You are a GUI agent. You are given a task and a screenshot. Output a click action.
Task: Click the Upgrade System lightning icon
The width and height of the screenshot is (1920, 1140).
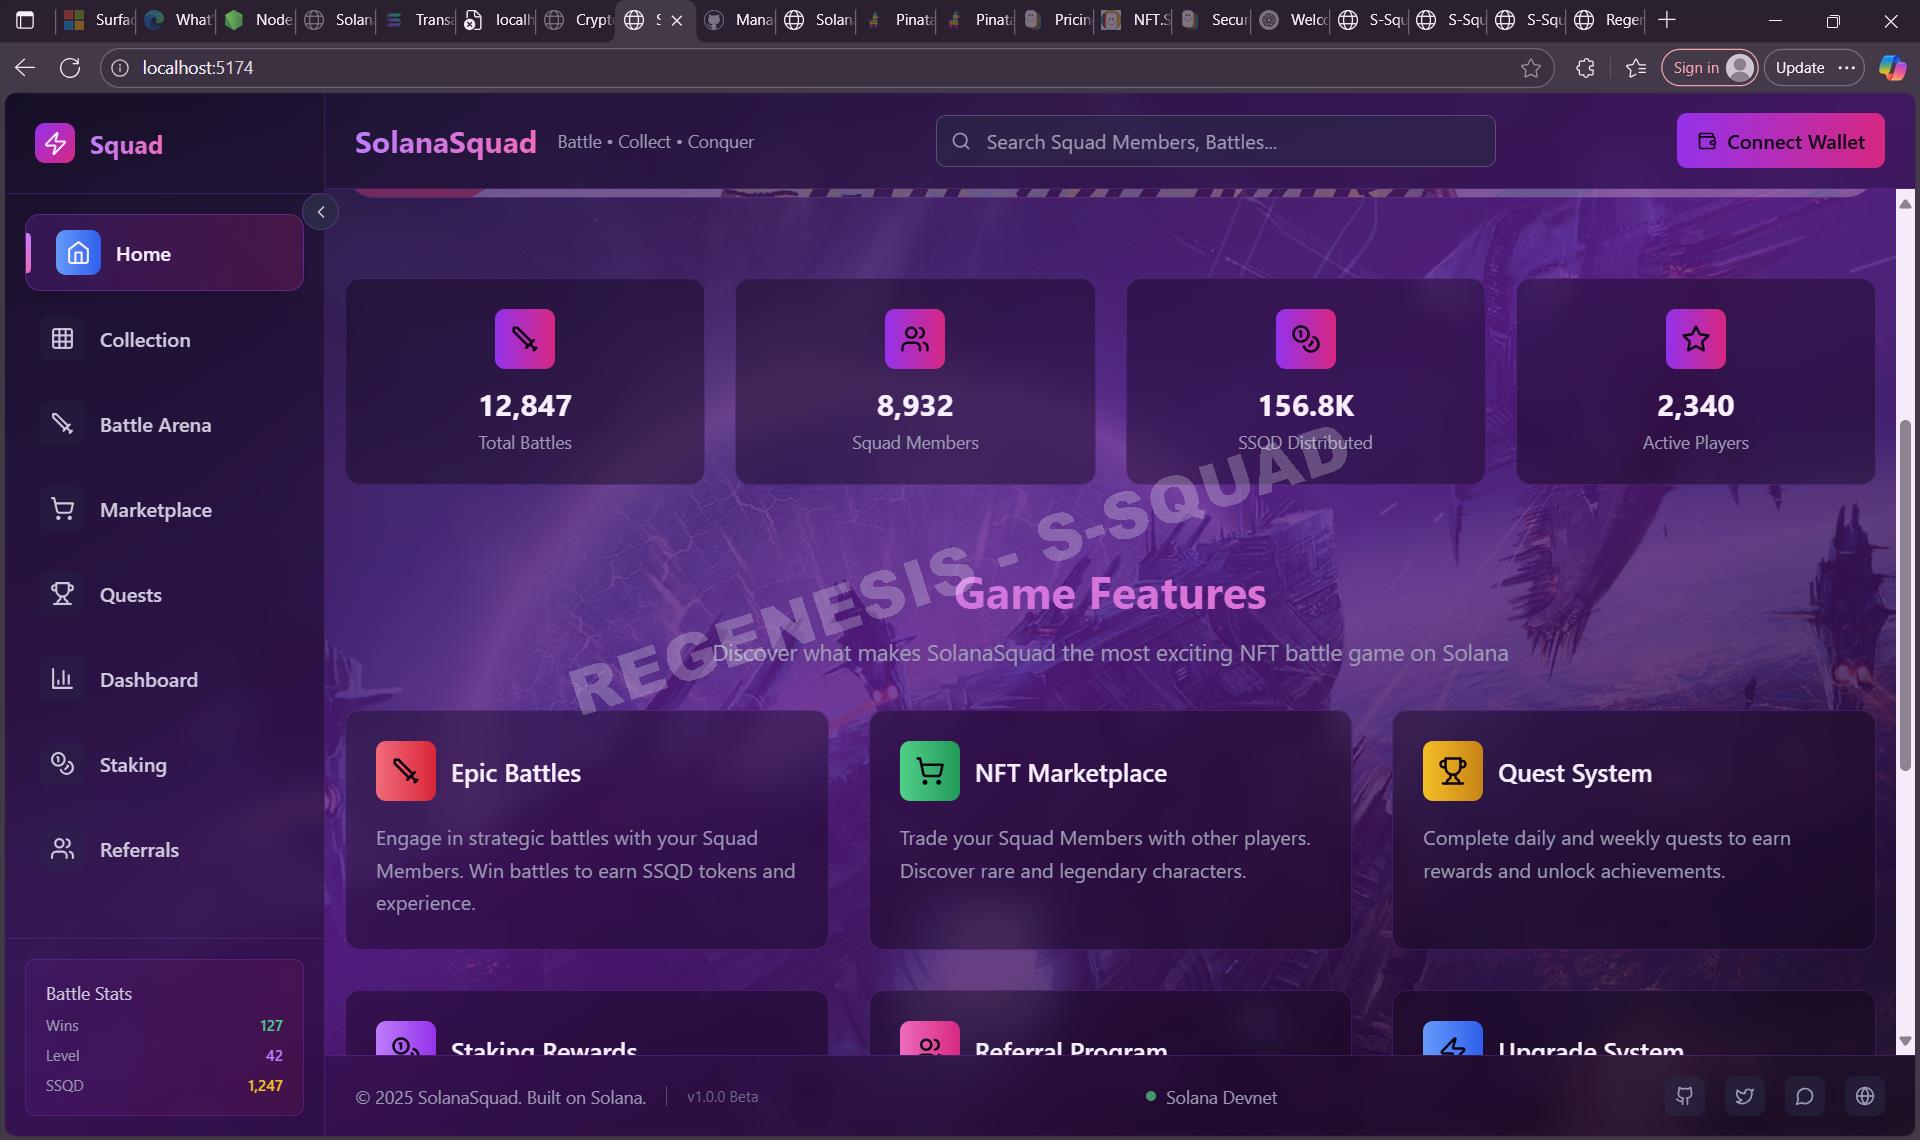coord(1453,1039)
